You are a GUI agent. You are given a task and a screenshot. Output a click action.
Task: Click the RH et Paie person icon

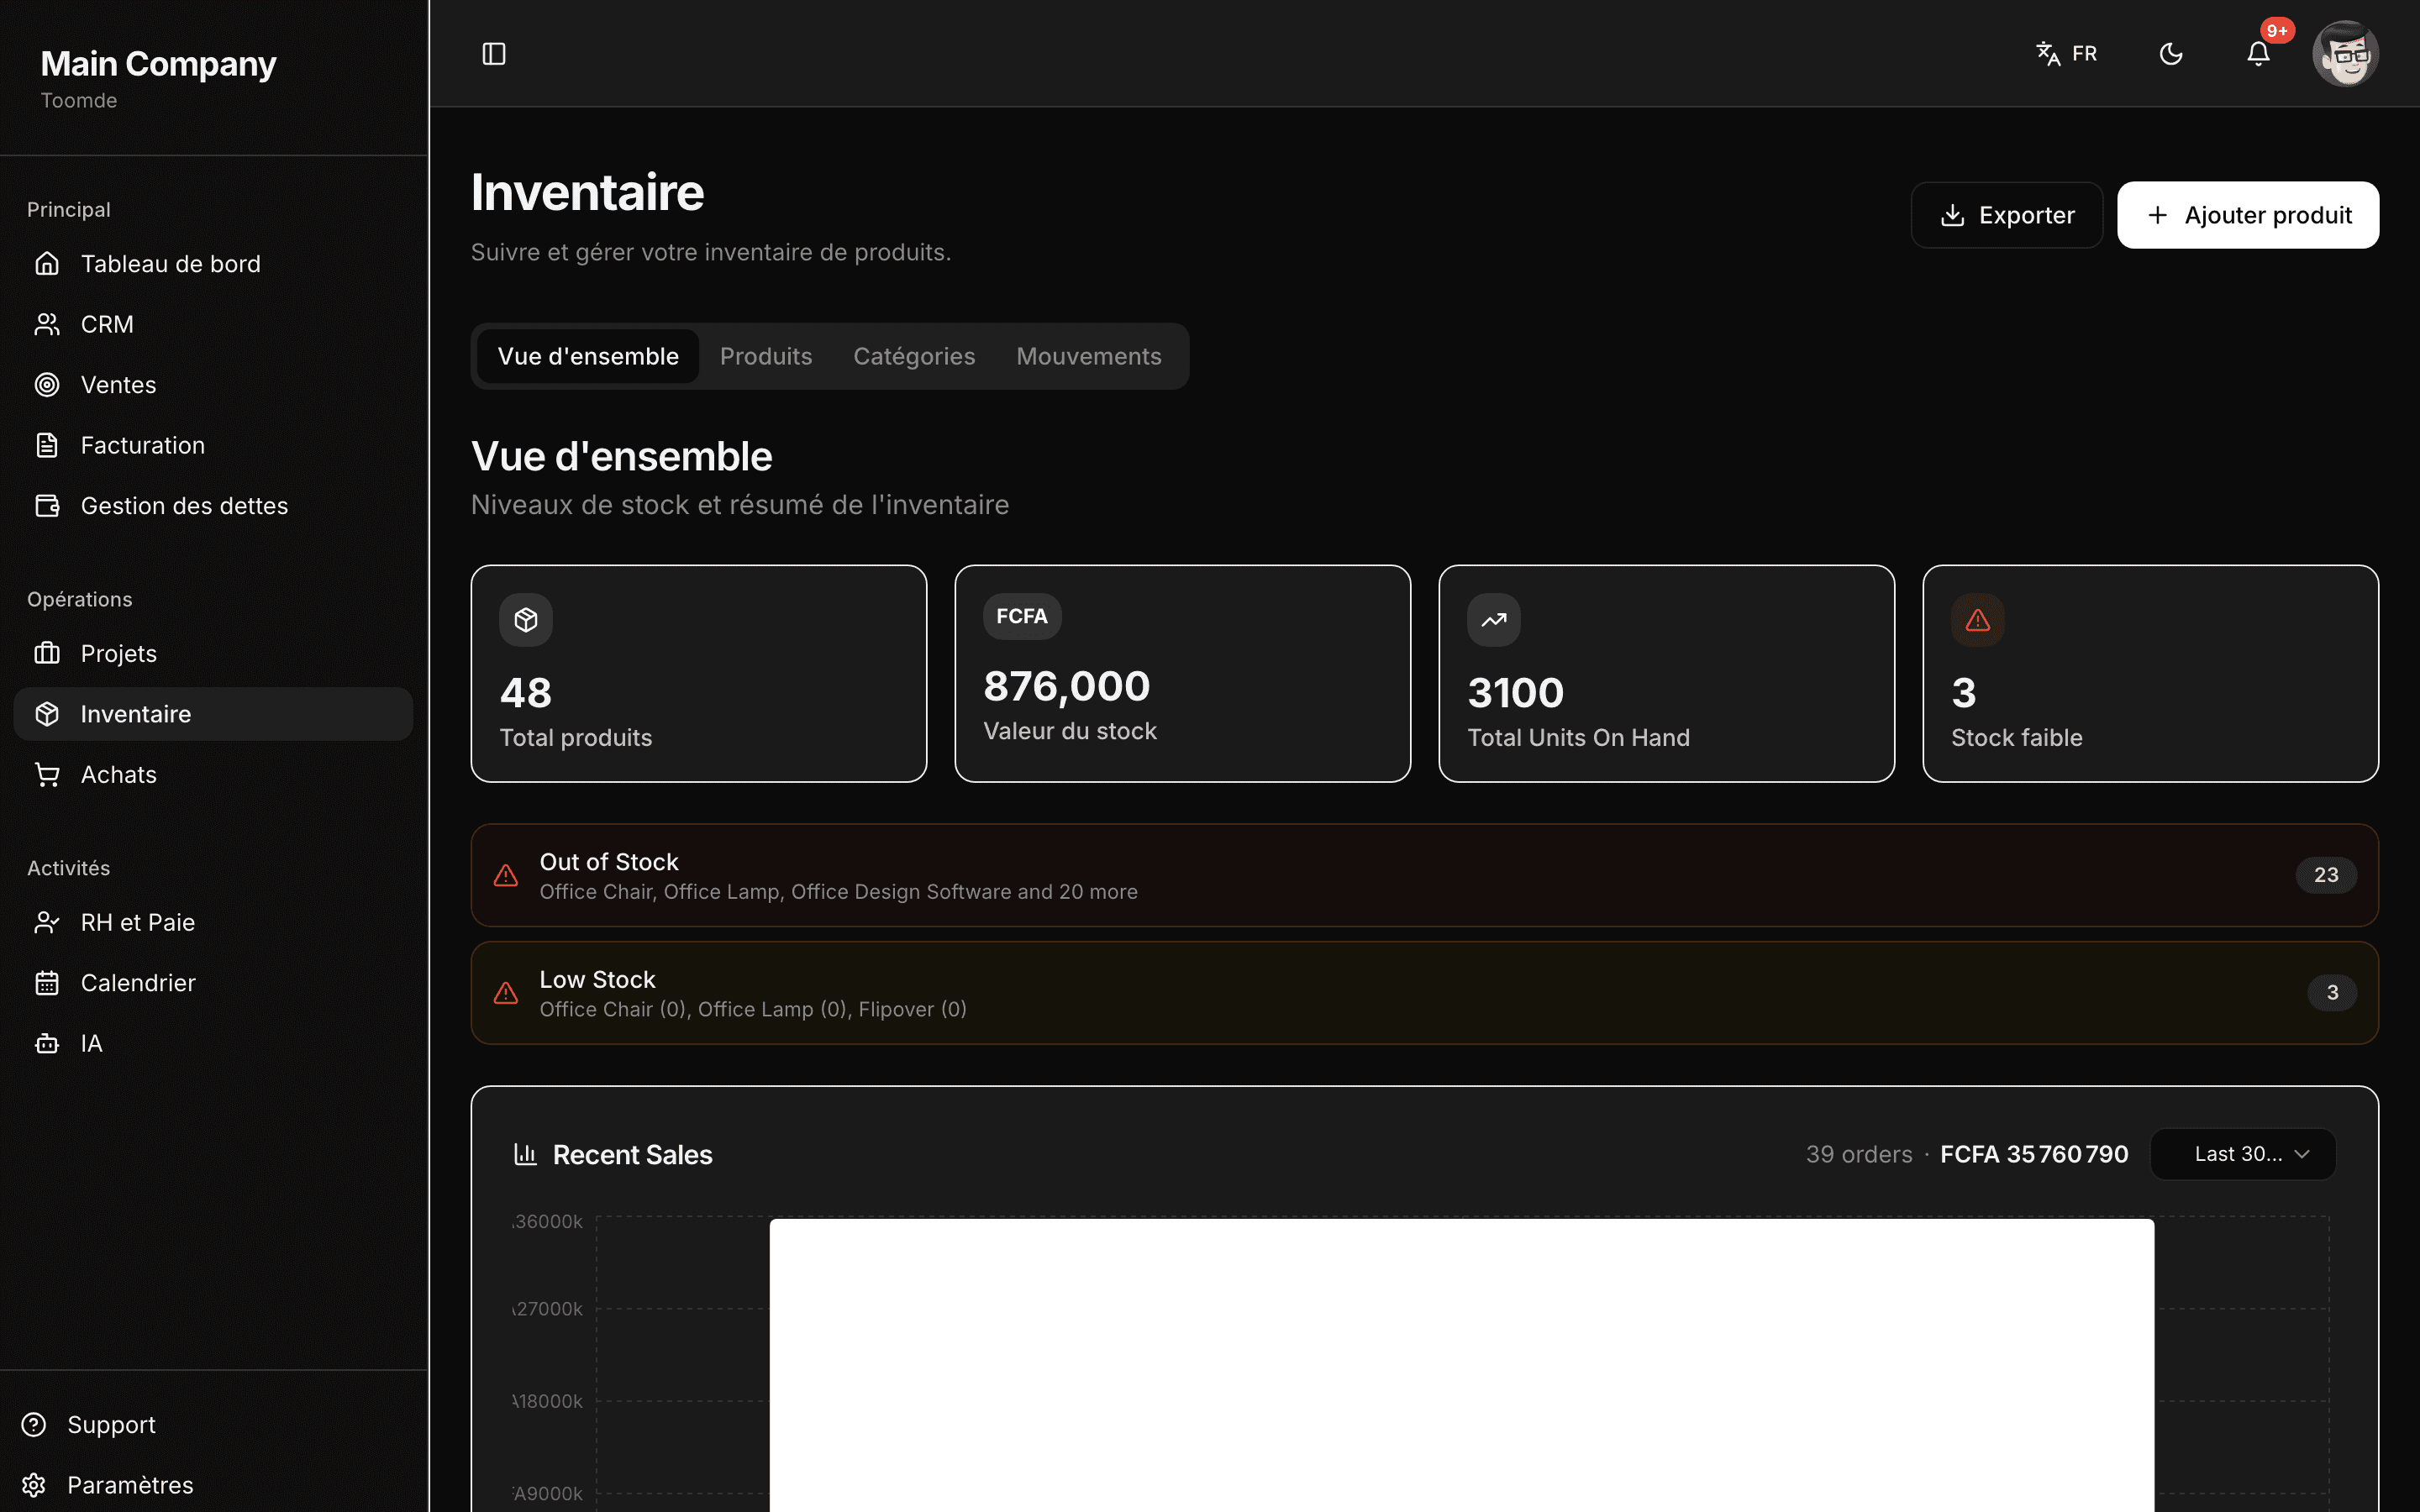[47, 922]
